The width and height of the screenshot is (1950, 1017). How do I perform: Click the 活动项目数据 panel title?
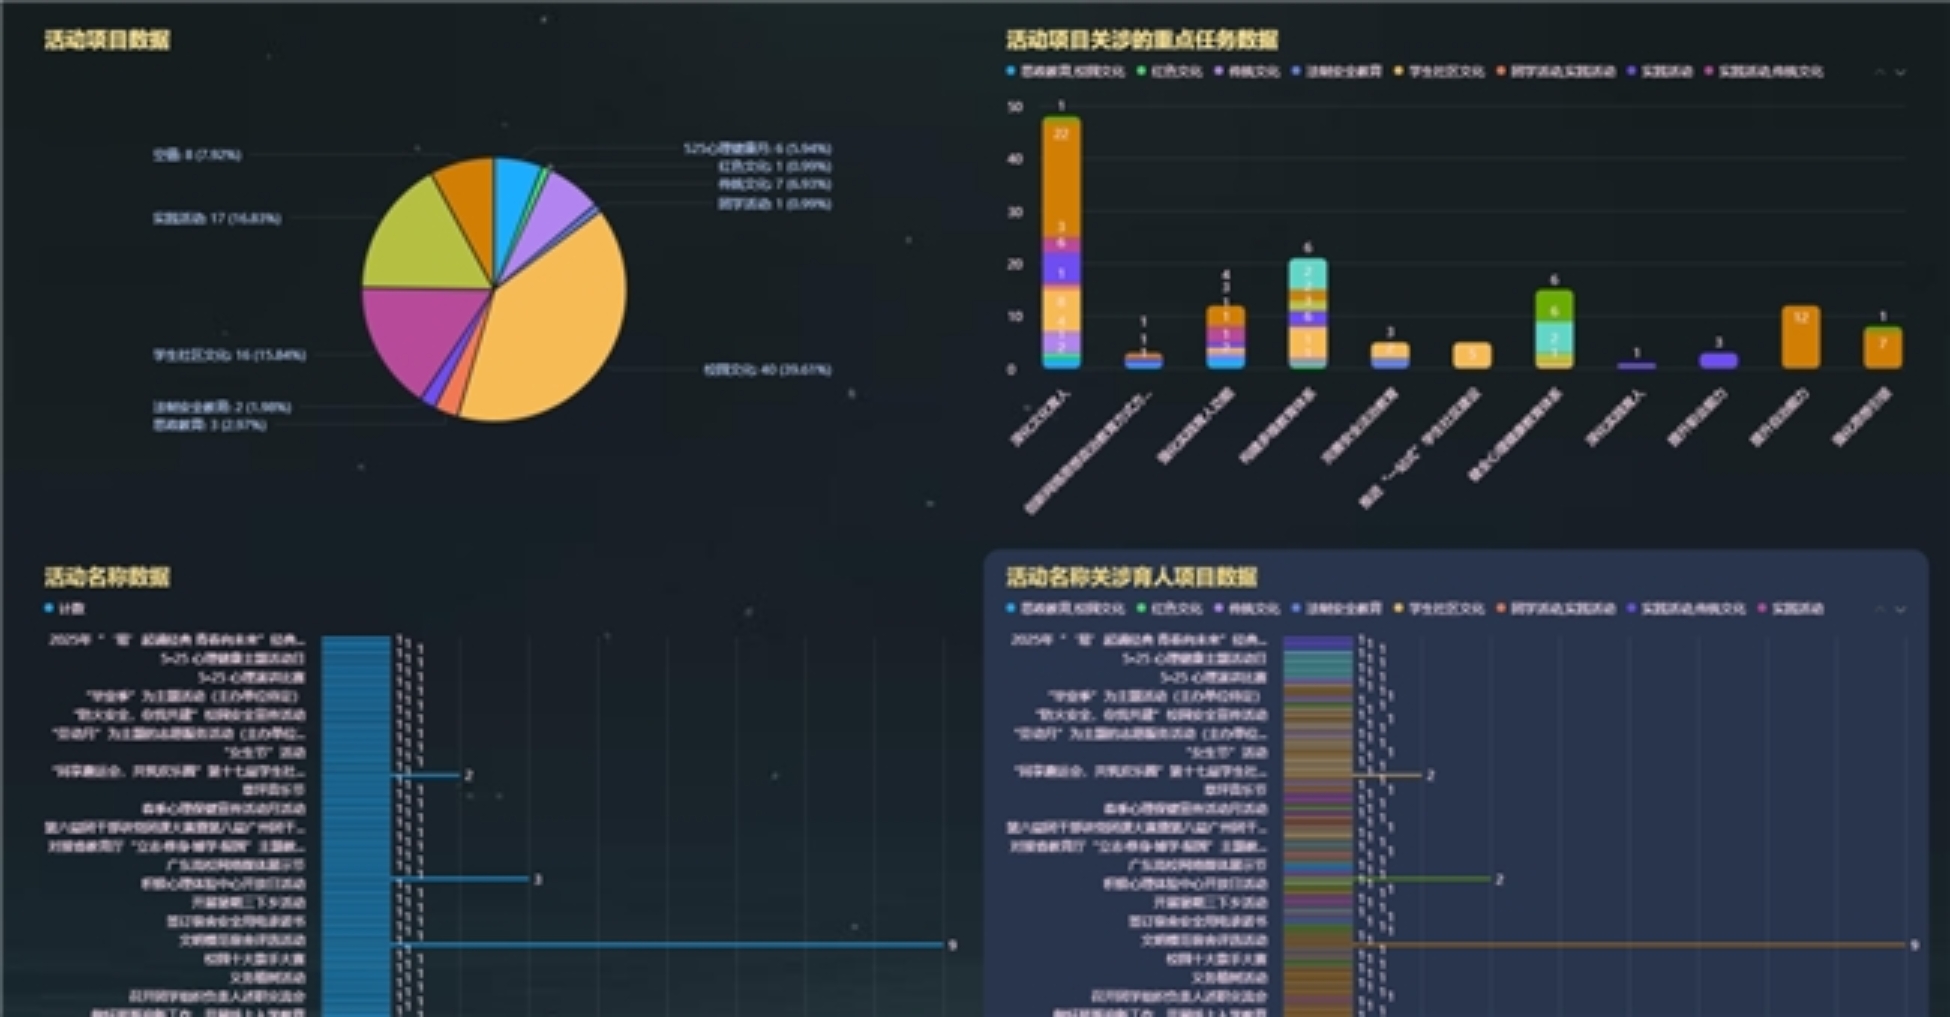click(x=107, y=40)
